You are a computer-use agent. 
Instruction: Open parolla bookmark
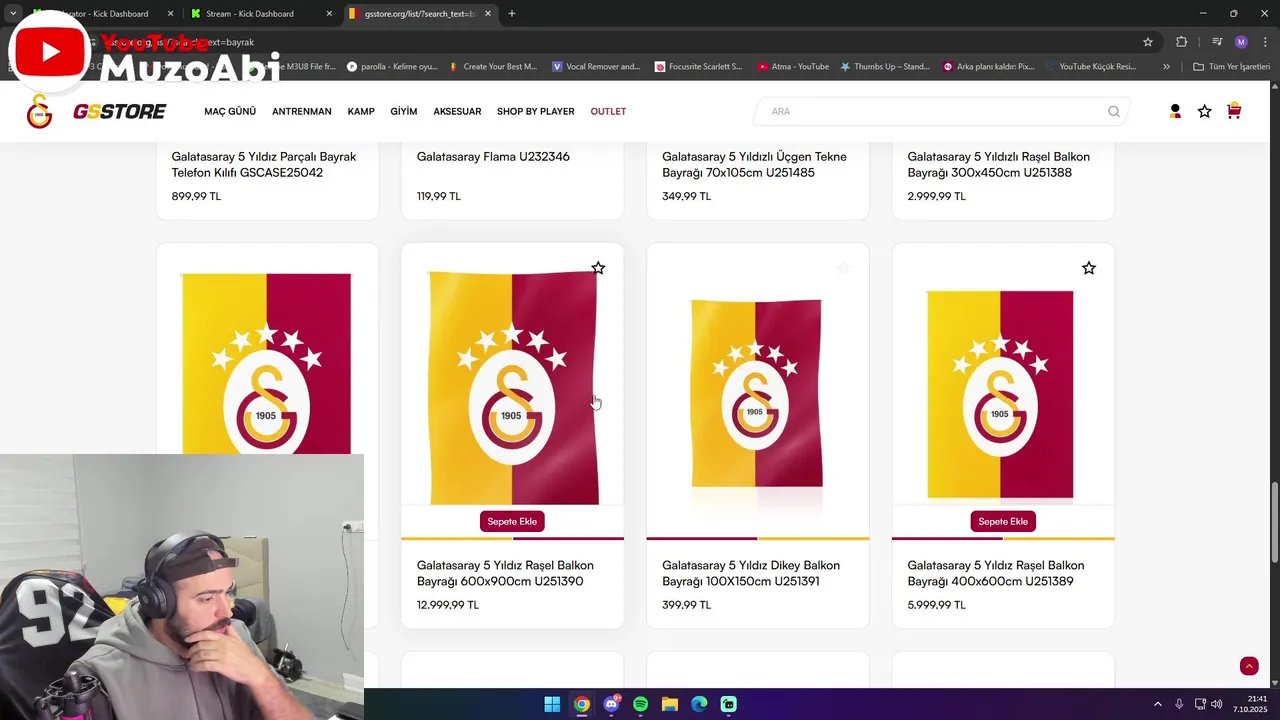coord(392,66)
